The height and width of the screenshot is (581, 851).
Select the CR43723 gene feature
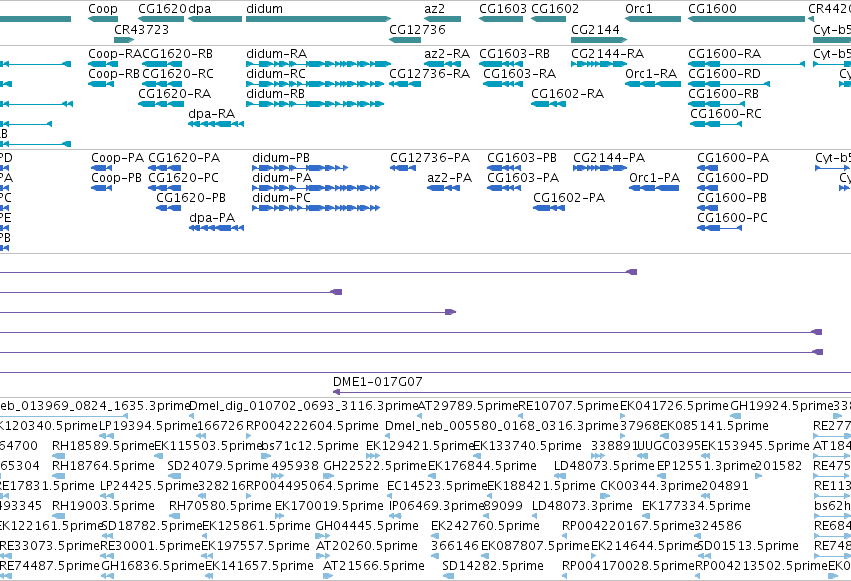(124, 40)
